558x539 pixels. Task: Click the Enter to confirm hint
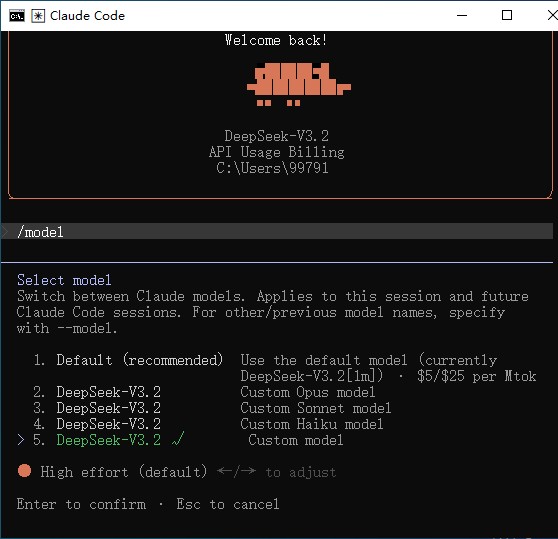(x=81, y=504)
